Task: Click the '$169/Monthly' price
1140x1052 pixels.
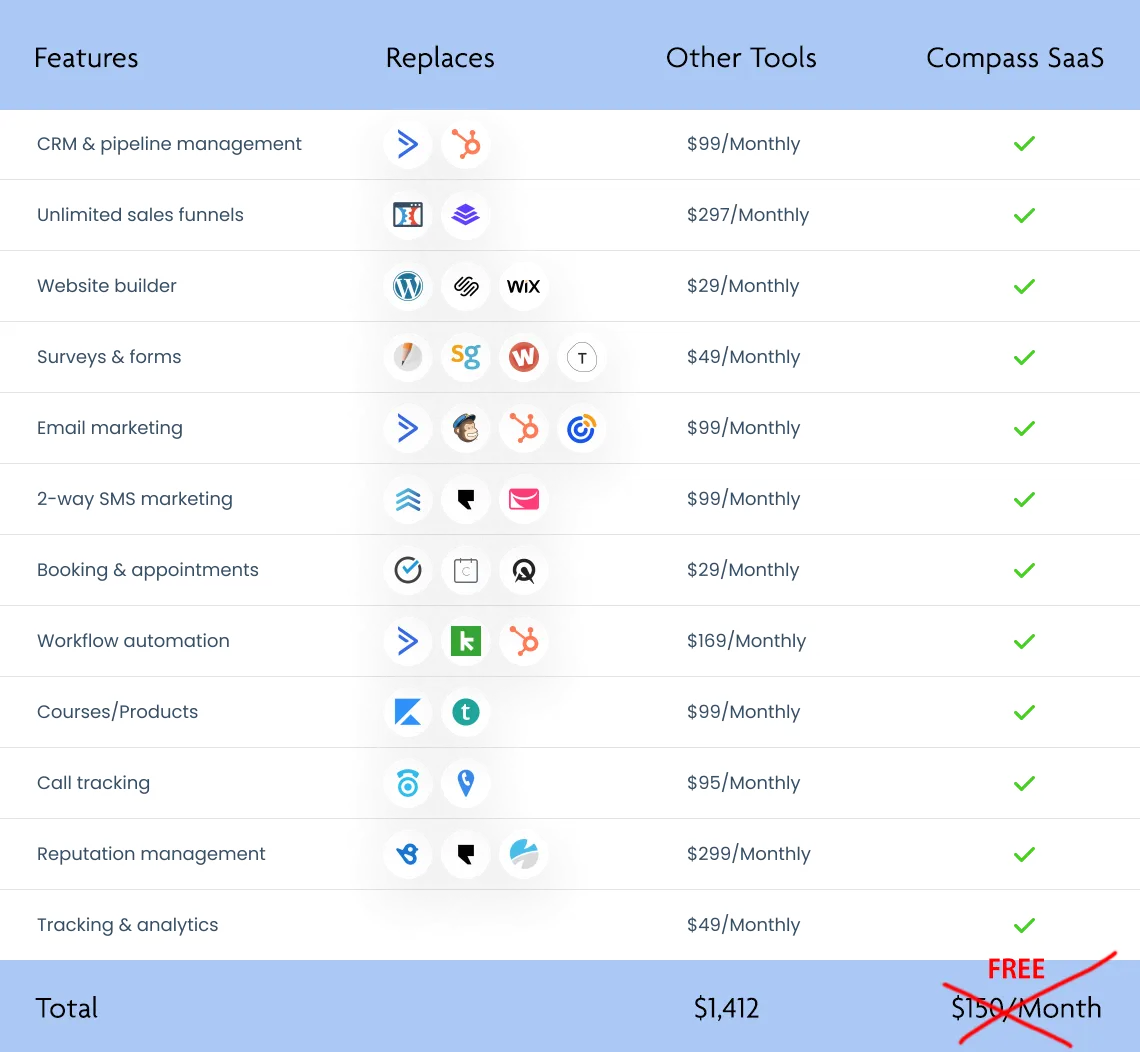Action: pyautogui.click(x=747, y=641)
